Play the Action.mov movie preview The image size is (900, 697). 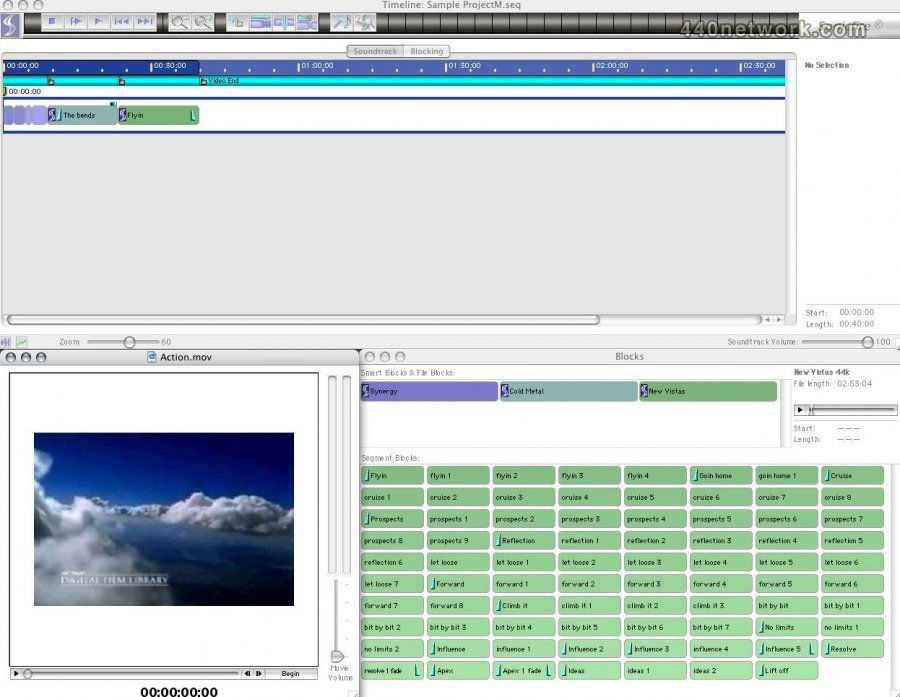[x=16, y=673]
